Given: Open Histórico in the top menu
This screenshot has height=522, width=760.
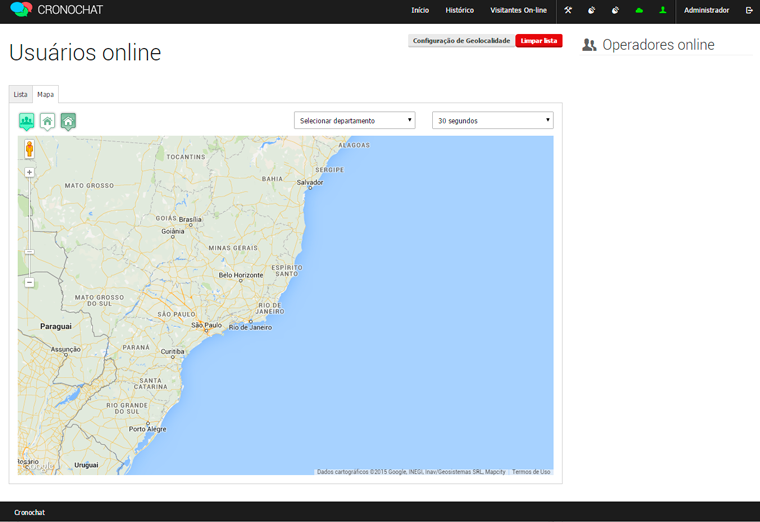Looking at the screenshot, I should [459, 10].
